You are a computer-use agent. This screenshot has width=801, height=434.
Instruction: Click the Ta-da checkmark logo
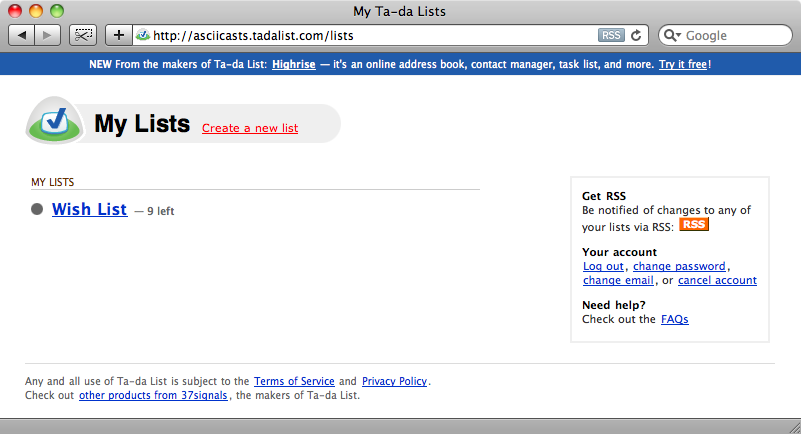(x=55, y=120)
